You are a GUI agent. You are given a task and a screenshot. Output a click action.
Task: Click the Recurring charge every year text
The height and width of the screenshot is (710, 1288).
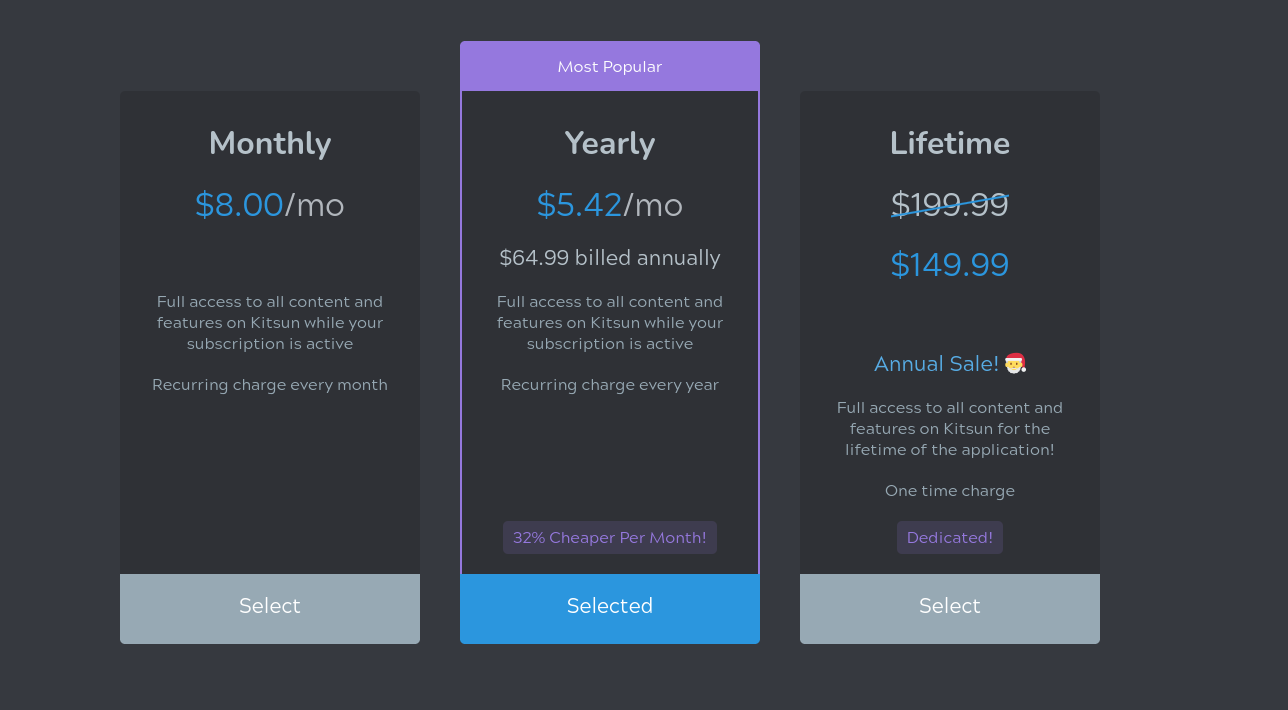tap(610, 385)
